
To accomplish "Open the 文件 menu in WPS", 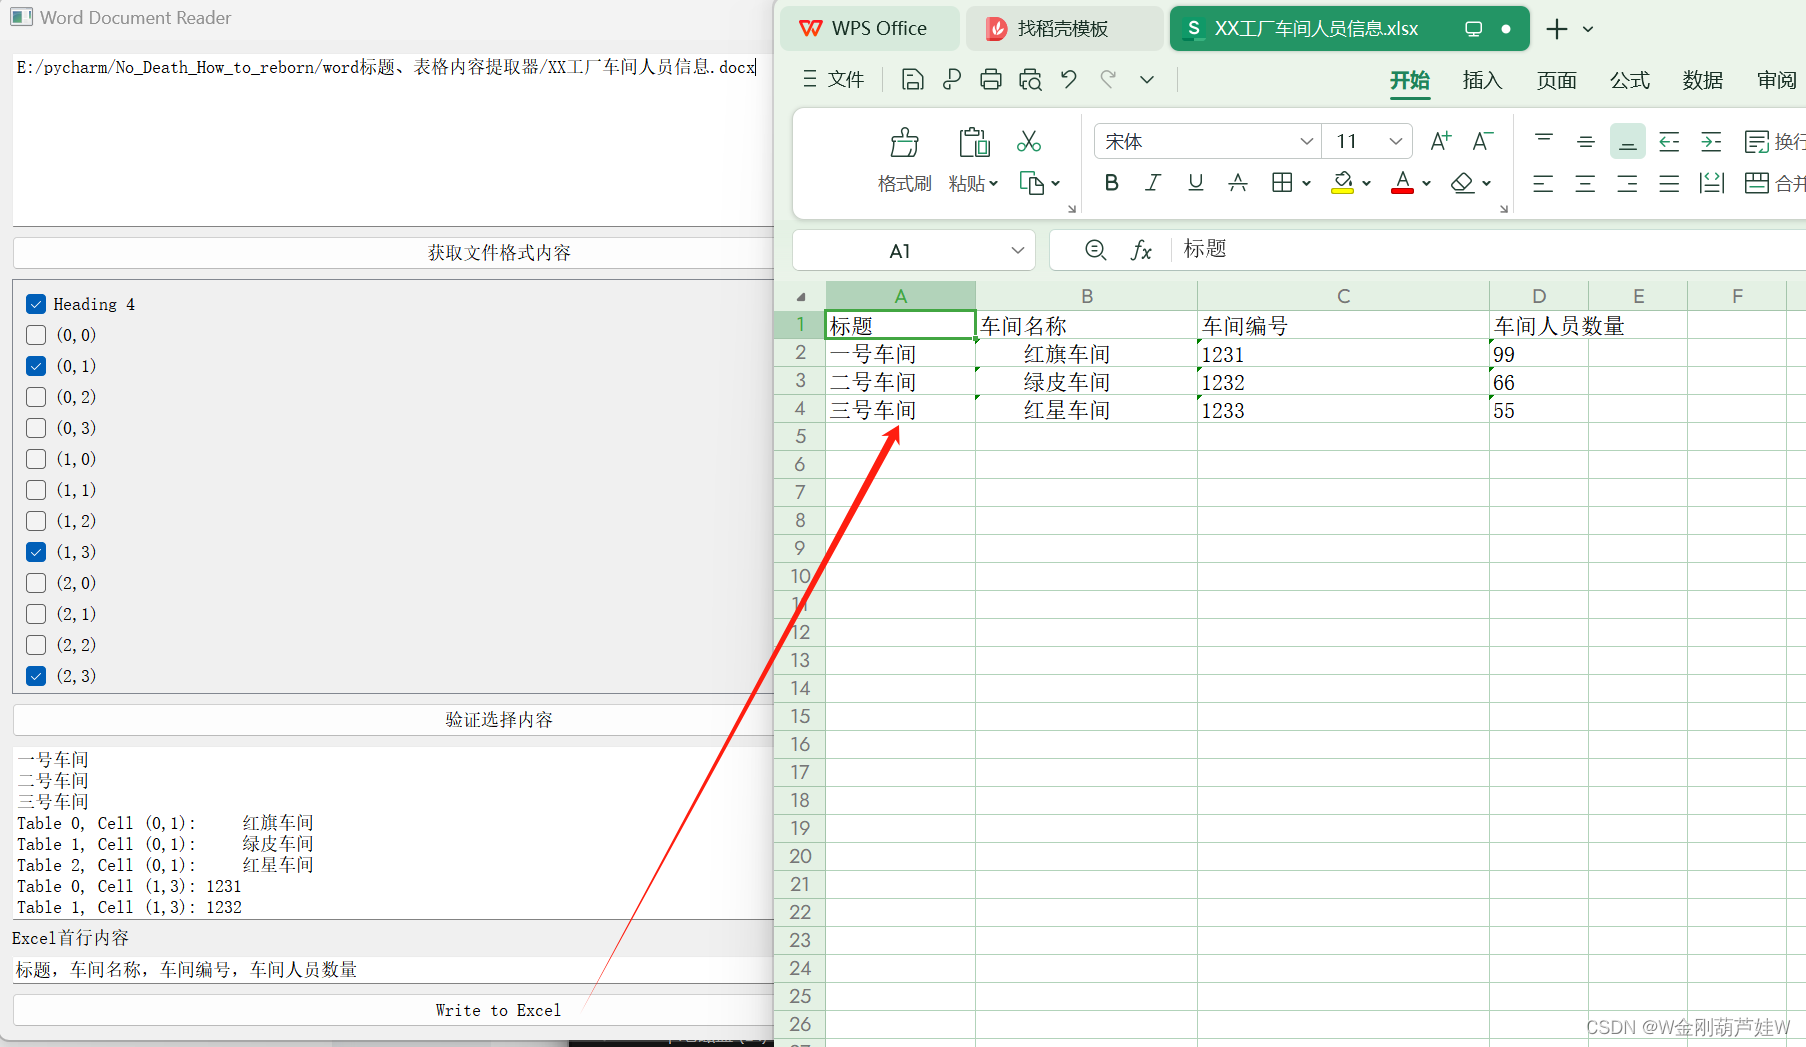I will [x=845, y=79].
